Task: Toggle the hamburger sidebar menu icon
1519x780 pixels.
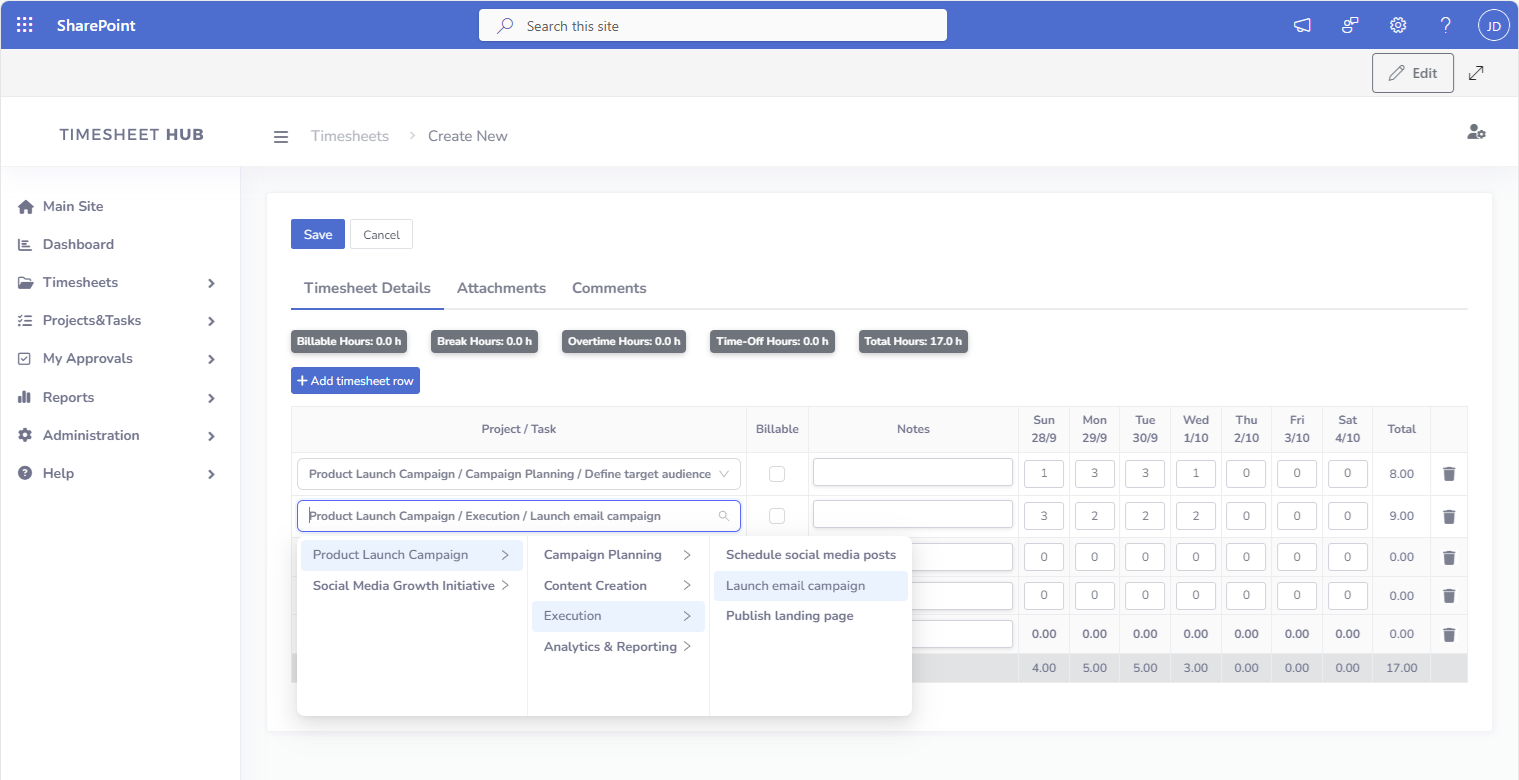Action: click(x=281, y=137)
